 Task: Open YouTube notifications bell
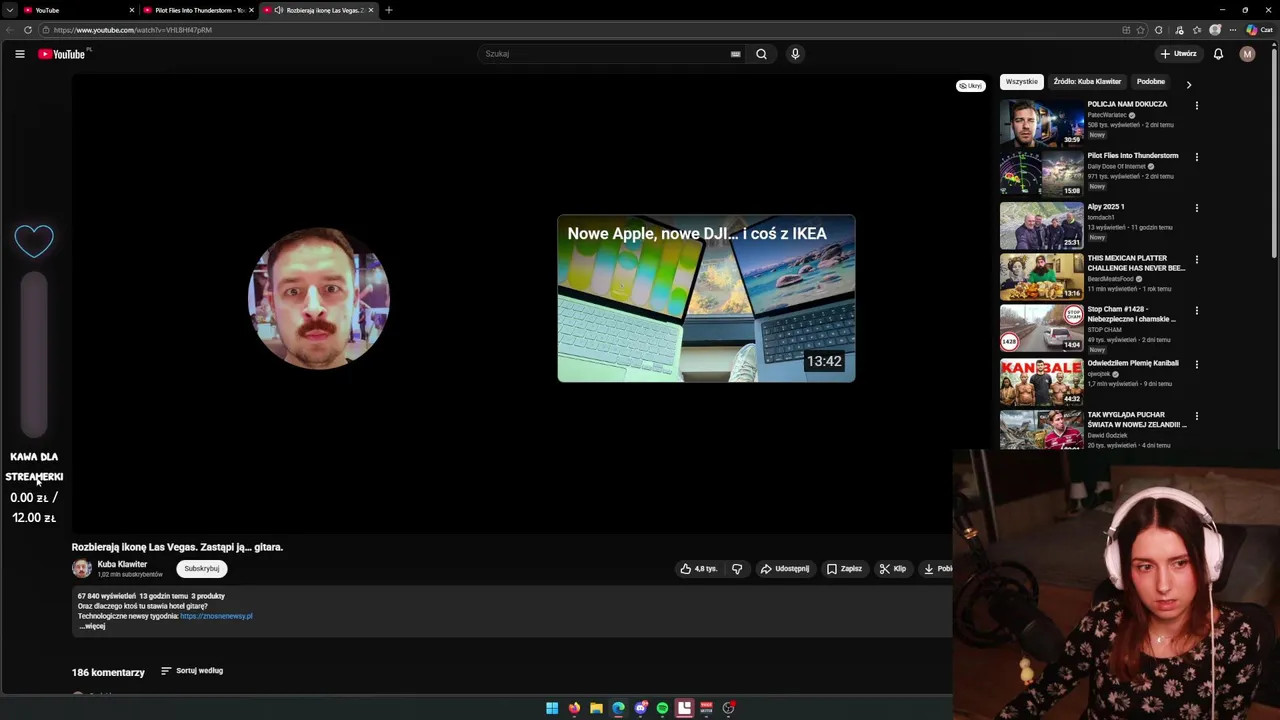click(x=1218, y=54)
